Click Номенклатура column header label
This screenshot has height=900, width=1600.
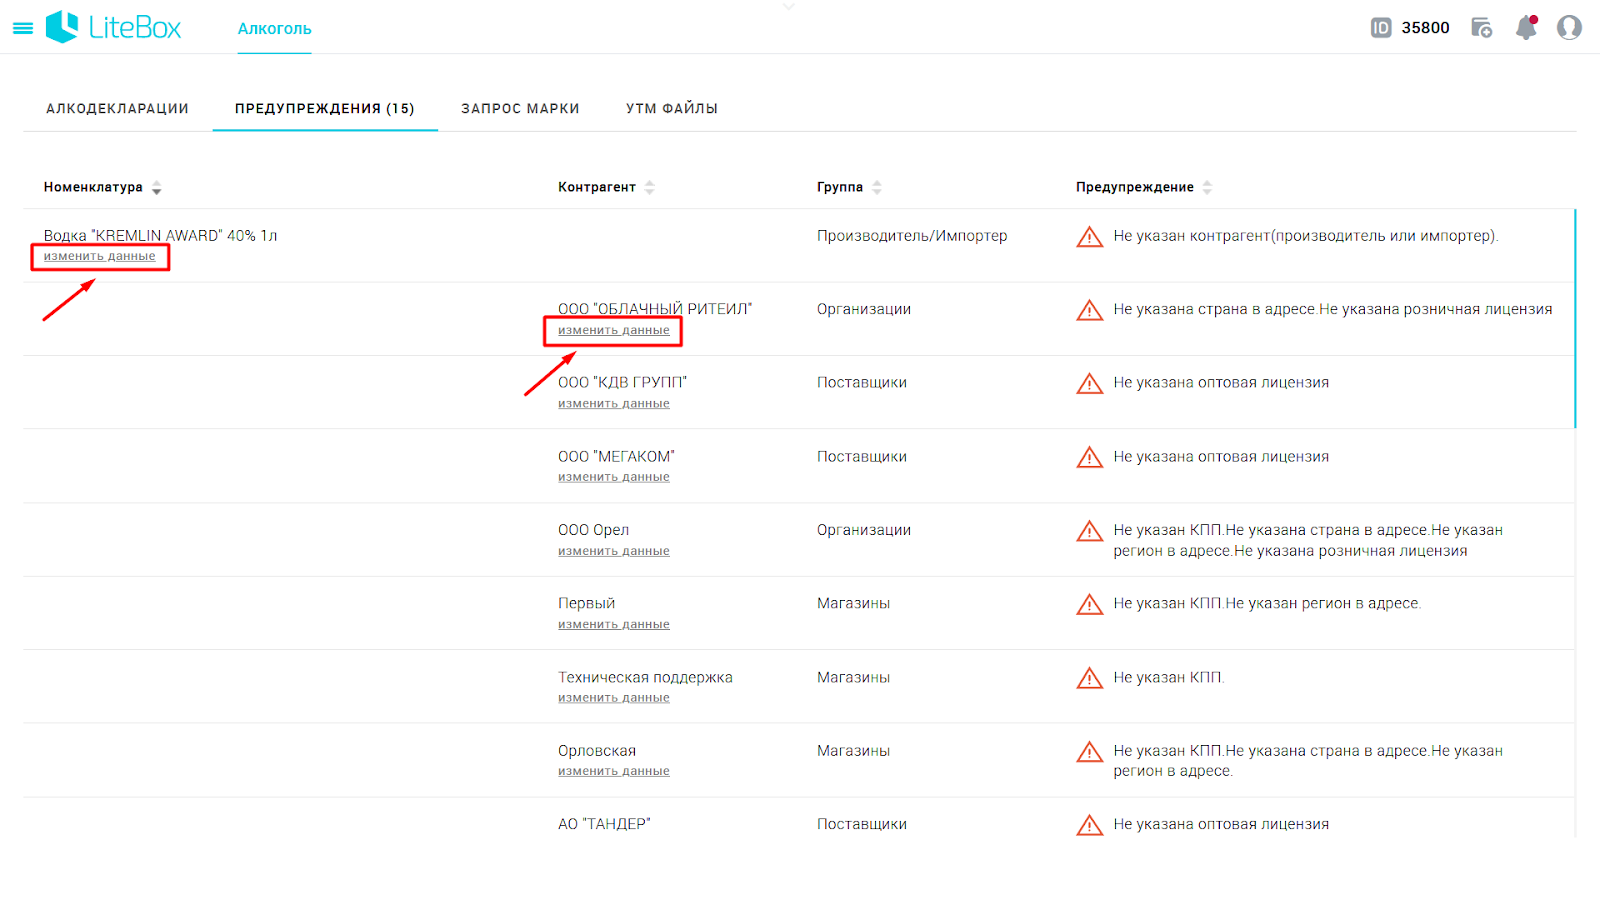pos(93,187)
